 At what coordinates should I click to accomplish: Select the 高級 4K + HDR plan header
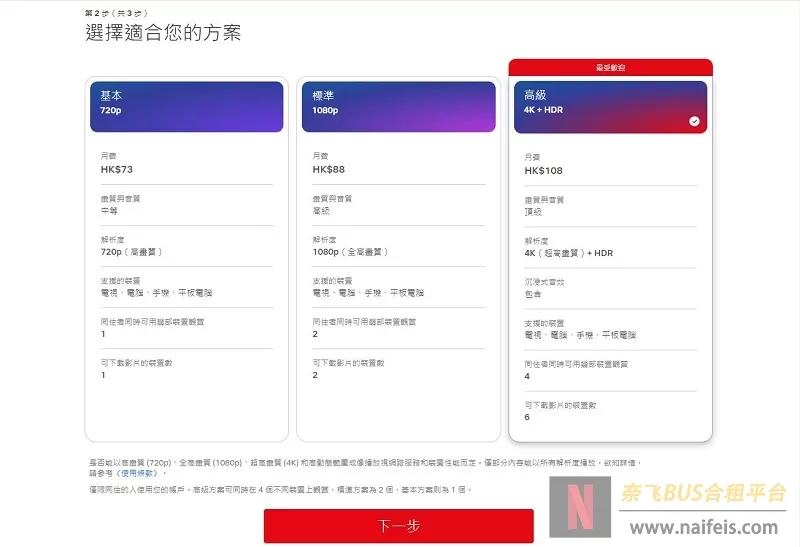(x=610, y=107)
